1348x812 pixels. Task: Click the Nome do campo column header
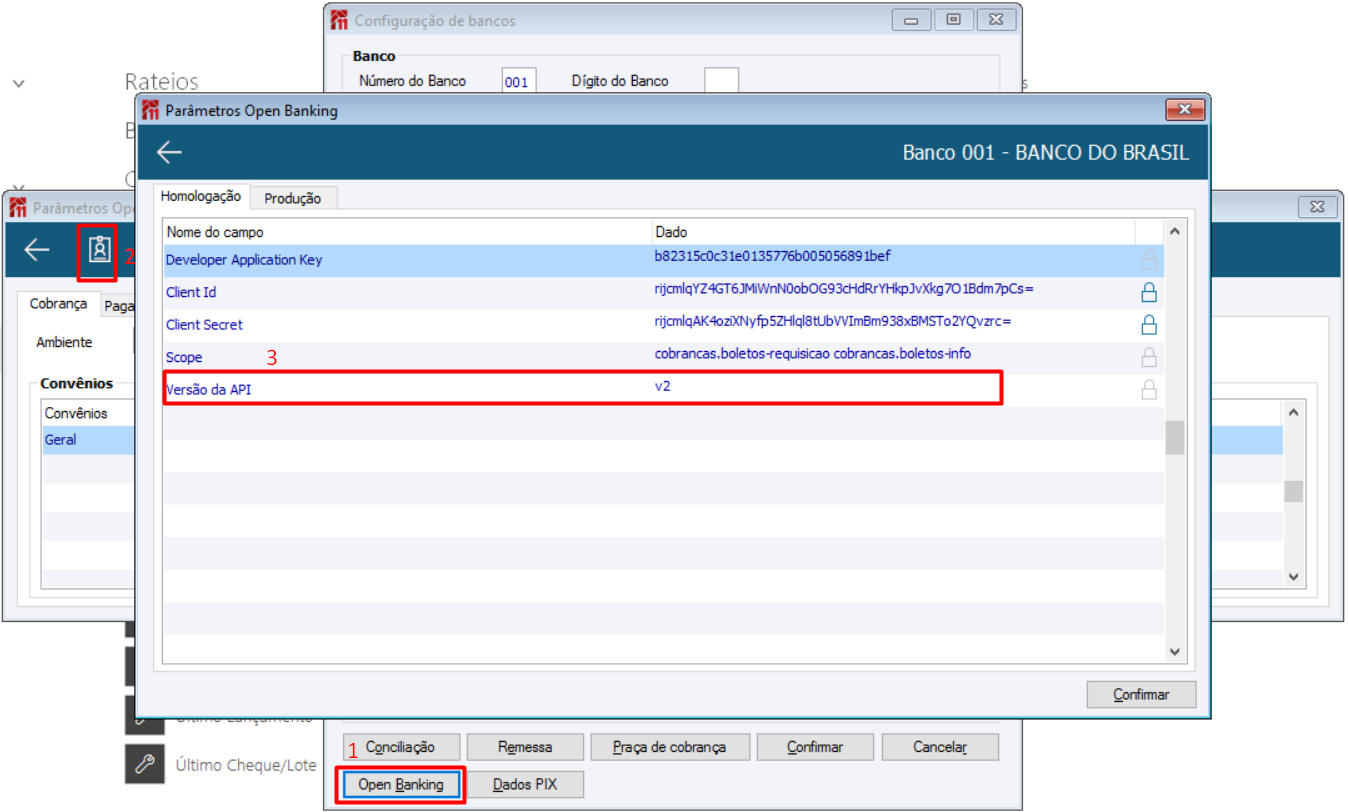[x=215, y=232]
